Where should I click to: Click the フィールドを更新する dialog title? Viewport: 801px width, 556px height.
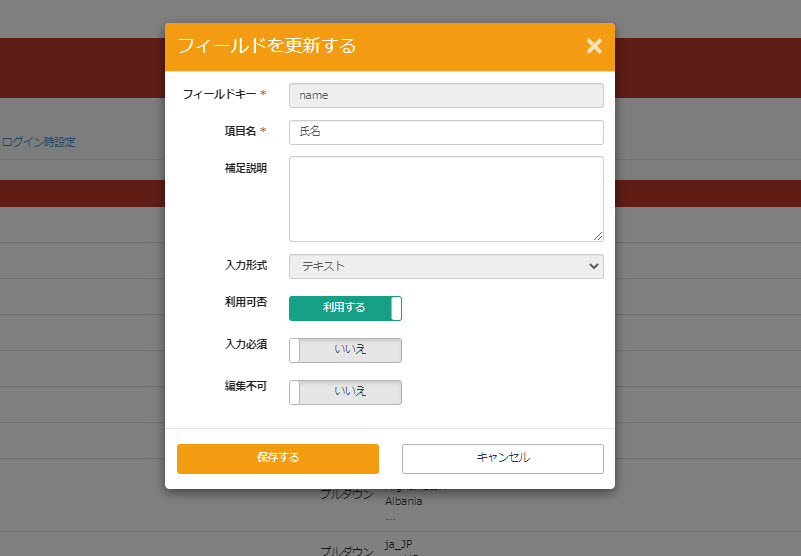tap(266, 46)
